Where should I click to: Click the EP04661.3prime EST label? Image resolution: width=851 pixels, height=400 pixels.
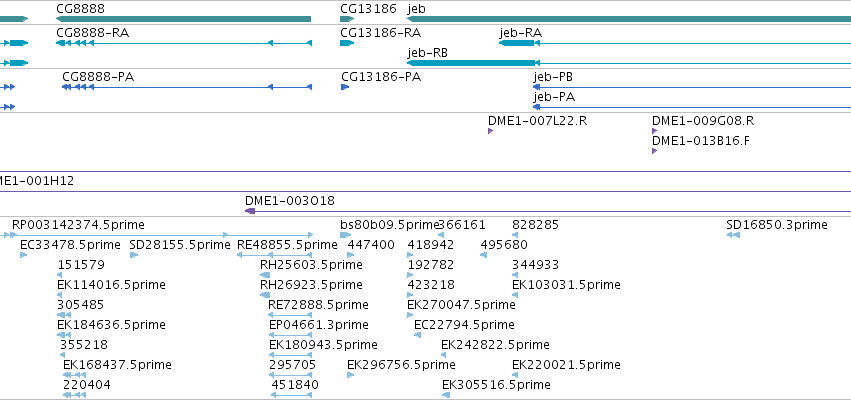tap(319, 325)
